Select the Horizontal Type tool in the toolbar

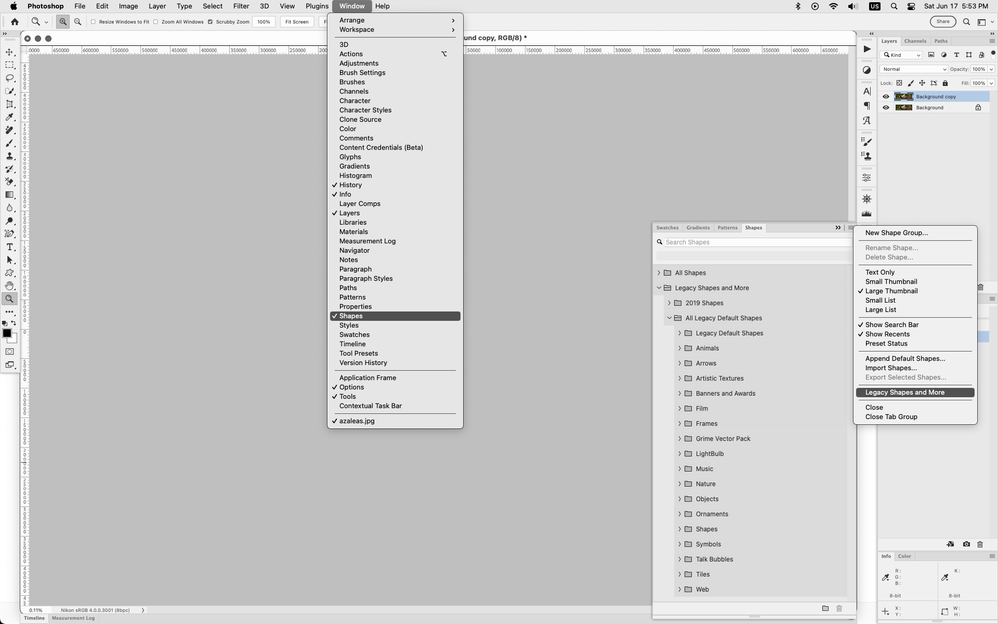tap(10, 247)
